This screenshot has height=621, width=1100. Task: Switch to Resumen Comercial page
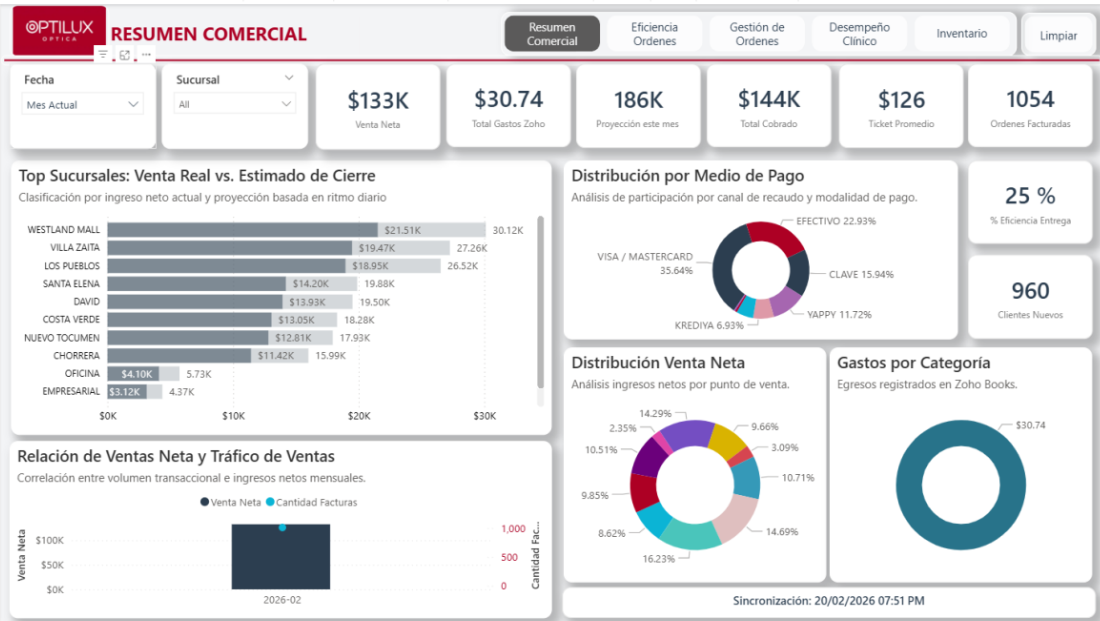[552, 34]
